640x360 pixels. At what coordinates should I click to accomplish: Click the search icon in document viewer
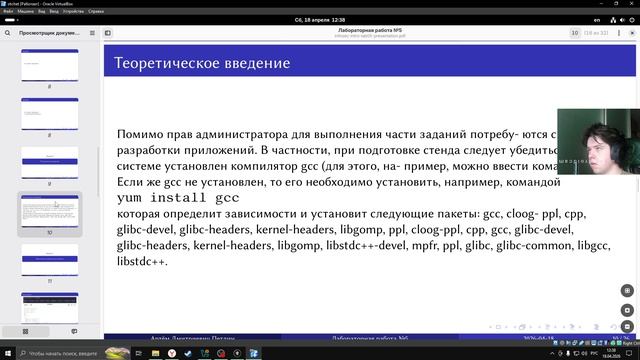7,33
